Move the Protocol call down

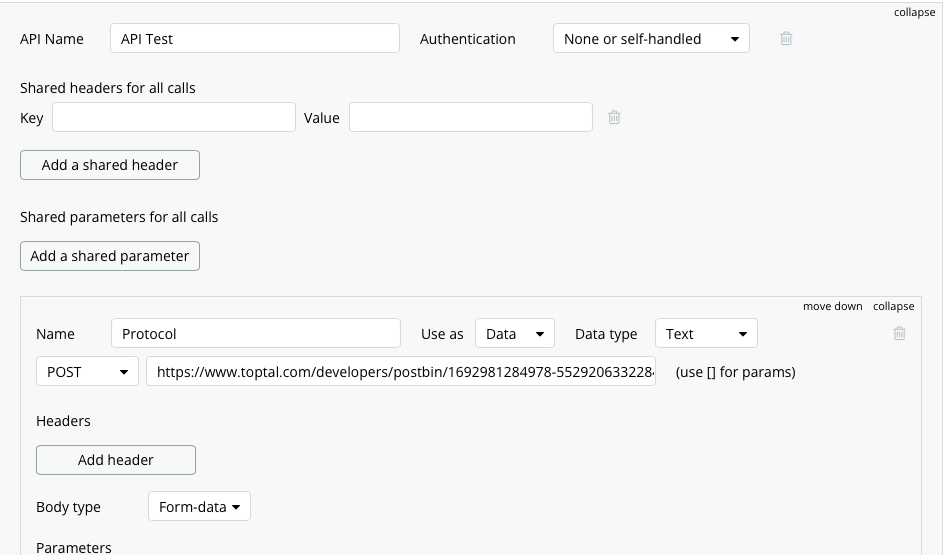[832, 306]
